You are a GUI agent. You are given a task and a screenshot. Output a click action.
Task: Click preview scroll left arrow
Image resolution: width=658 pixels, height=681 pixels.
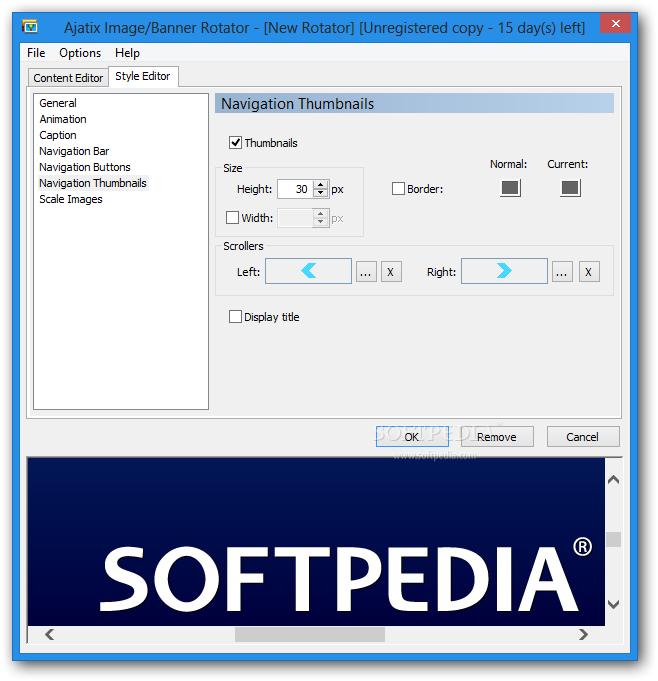click(x=50, y=635)
